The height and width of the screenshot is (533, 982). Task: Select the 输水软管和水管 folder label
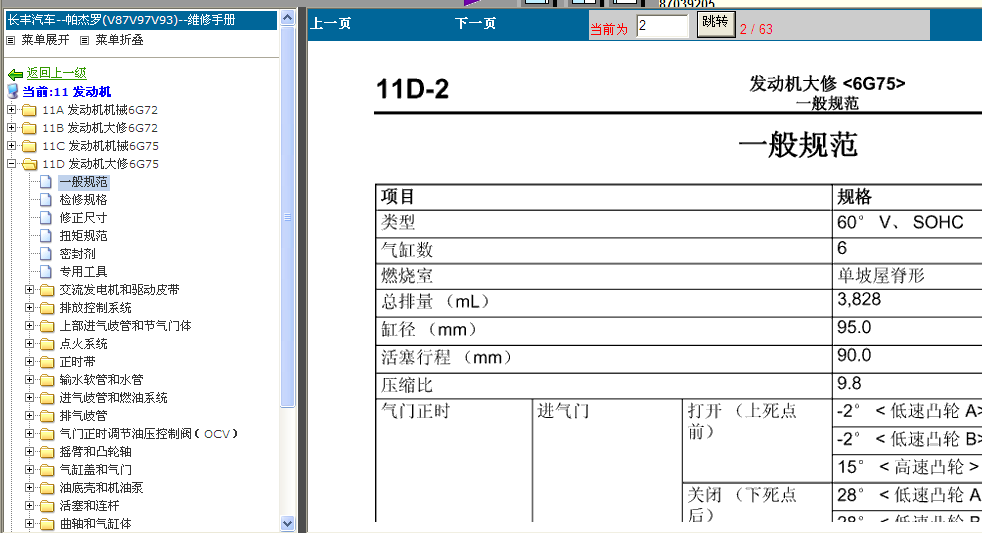[101, 380]
